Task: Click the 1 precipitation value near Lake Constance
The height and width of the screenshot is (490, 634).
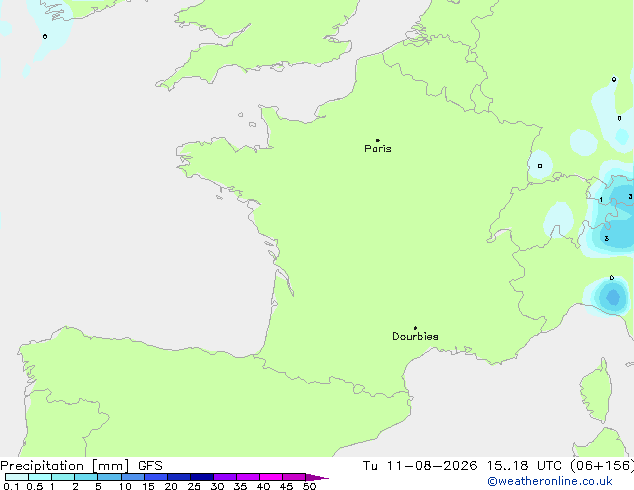Action: [x=601, y=199]
